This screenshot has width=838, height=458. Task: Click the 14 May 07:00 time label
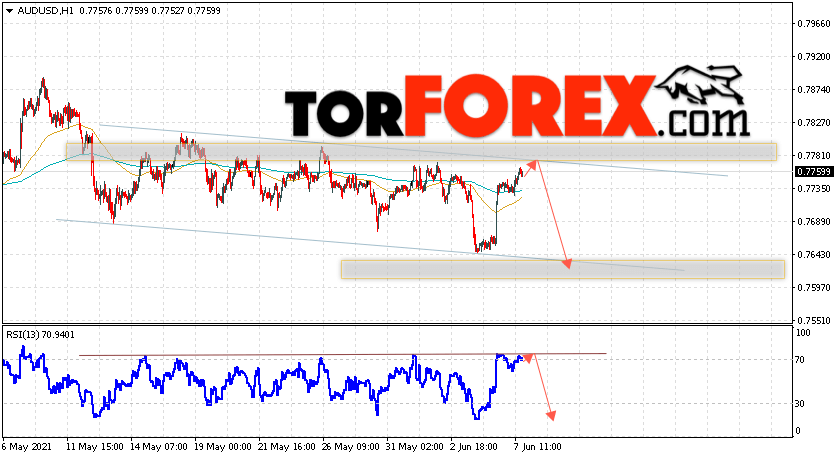point(159,446)
